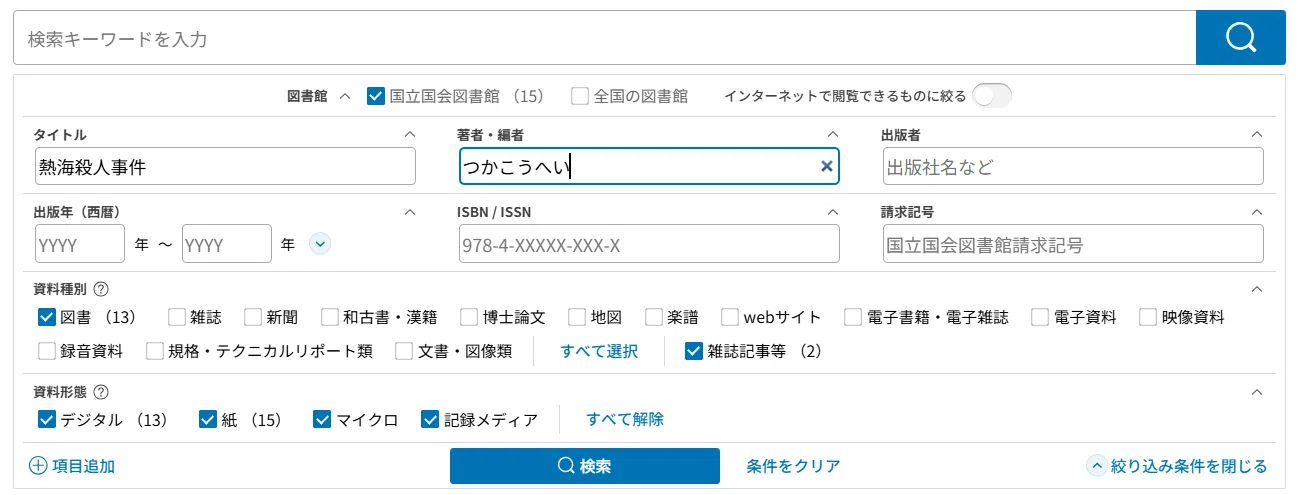Click ISBN / ISSN input field
The height and width of the screenshot is (495, 1309).
pyautogui.click(x=649, y=244)
